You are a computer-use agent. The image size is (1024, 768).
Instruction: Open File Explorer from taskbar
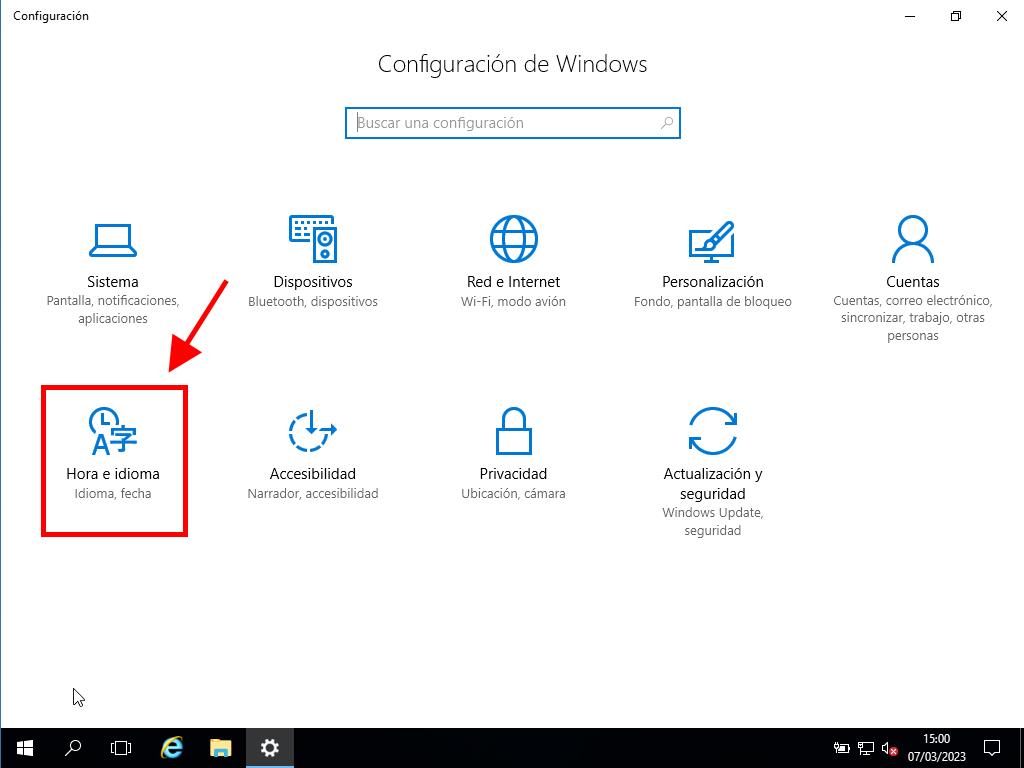tap(221, 747)
